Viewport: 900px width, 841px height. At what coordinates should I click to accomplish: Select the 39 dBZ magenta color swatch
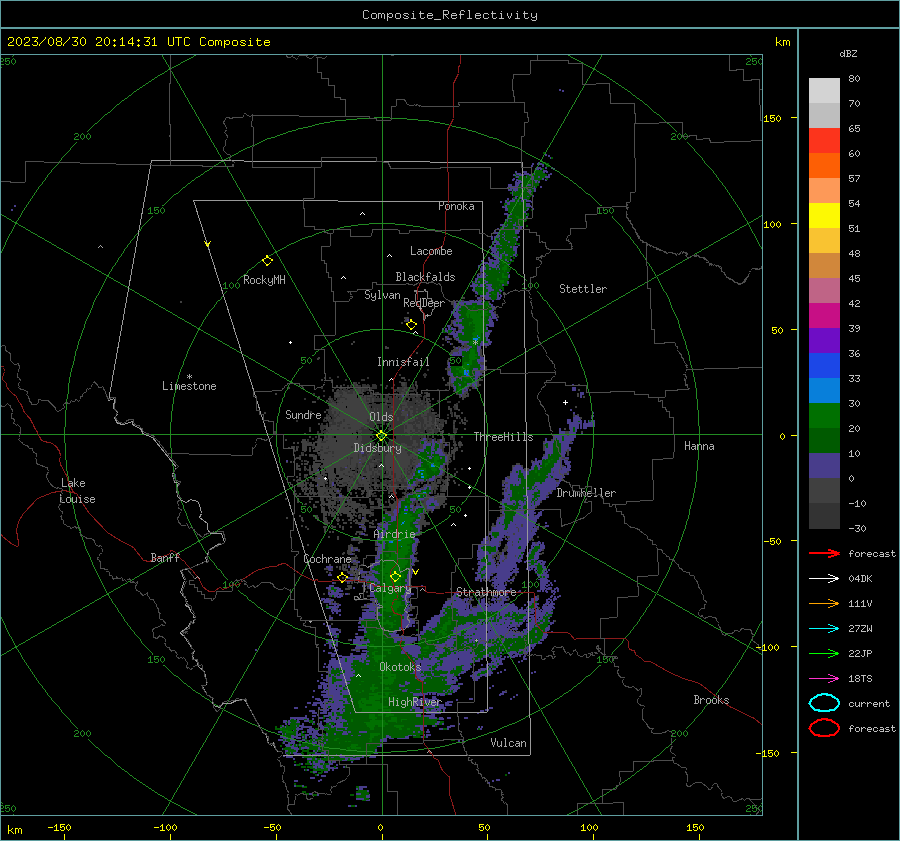(824, 315)
